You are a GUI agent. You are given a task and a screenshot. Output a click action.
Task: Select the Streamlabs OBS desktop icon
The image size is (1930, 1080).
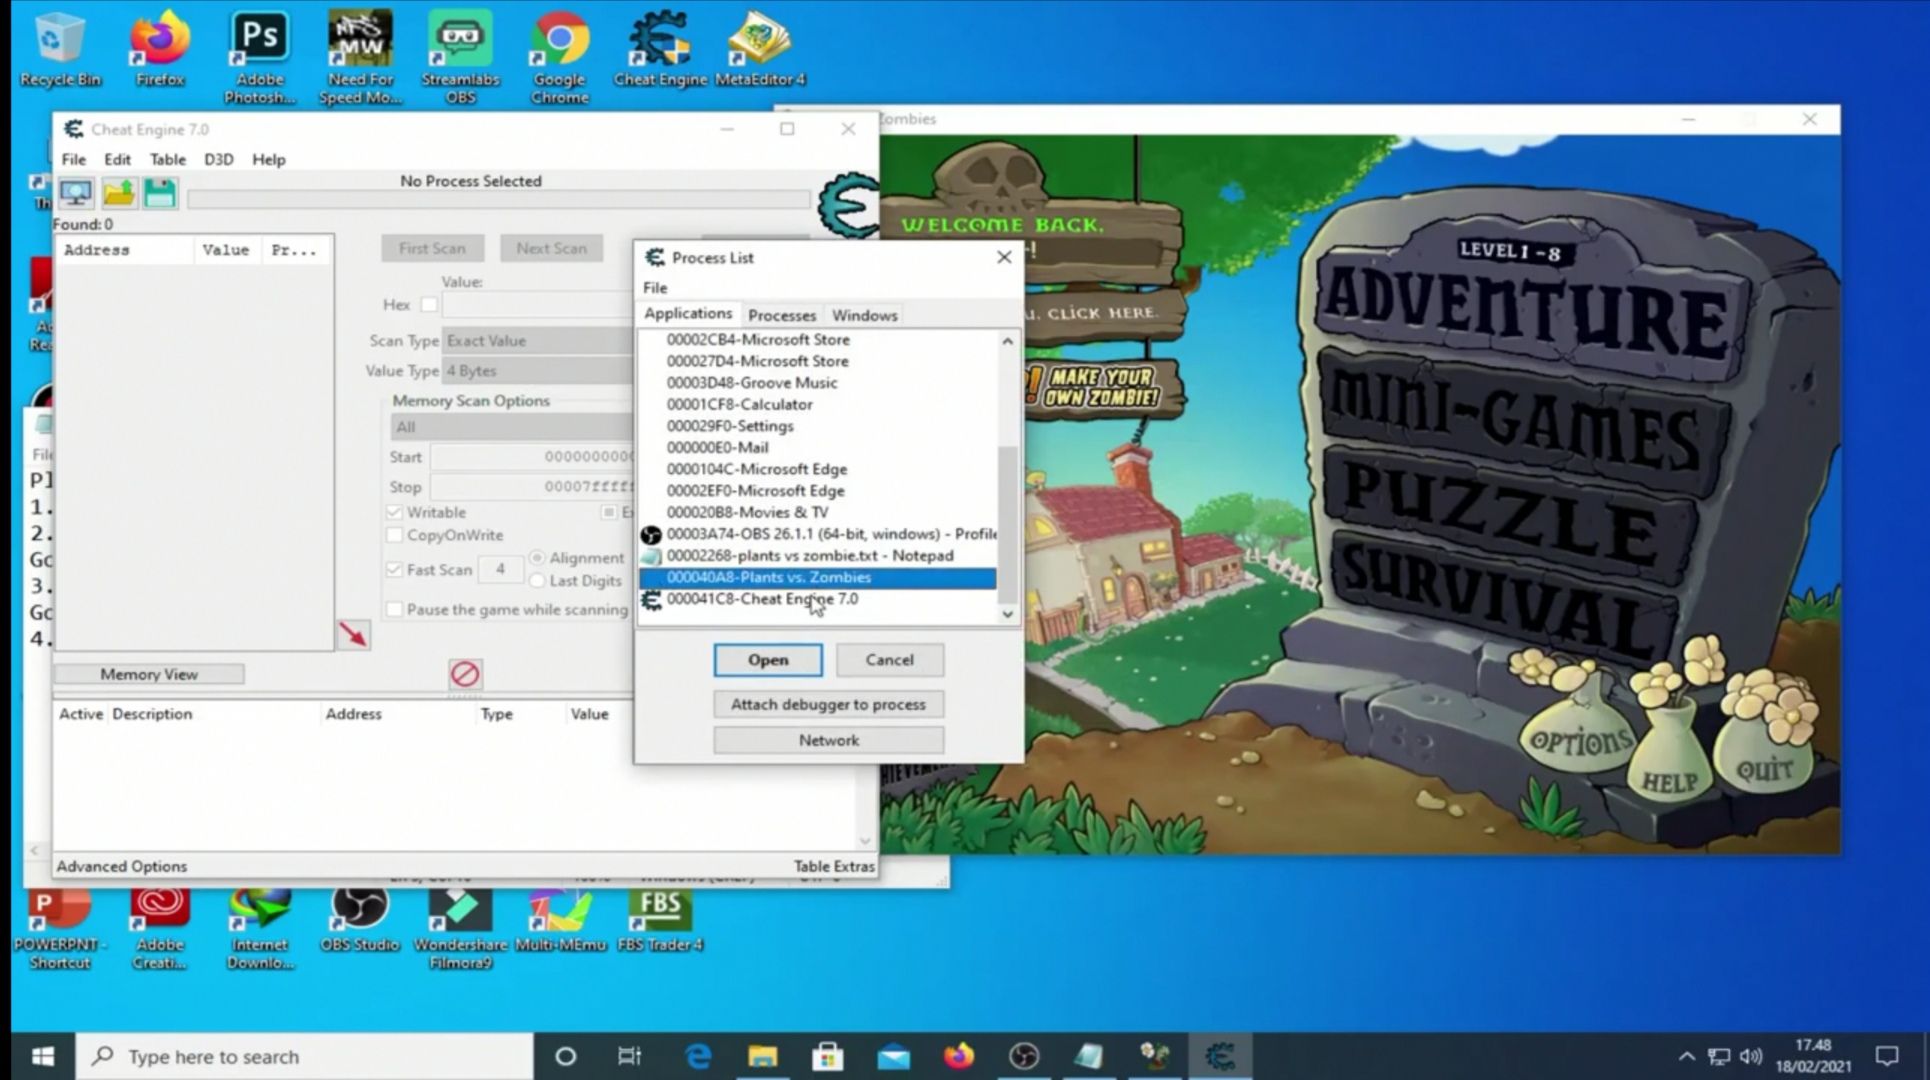[460, 57]
